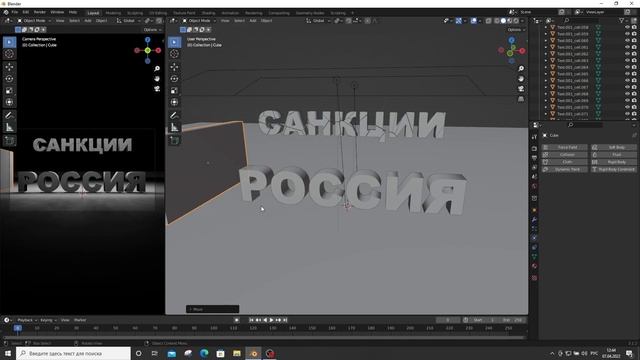The height and width of the screenshot is (360, 640).
Task: Activate Select Box tool in User Perspective viewport
Action: pos(174,42)
